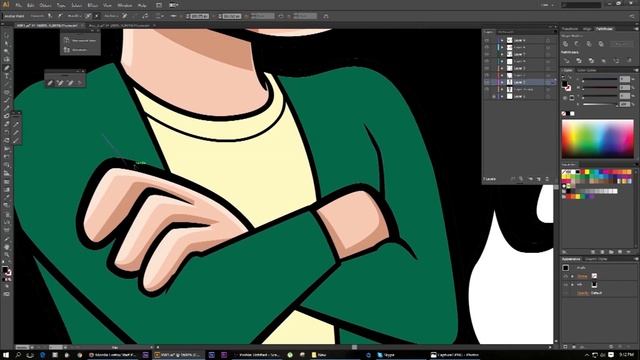Click the Windows Start button
Screen dimensions: 640x360
pyautogui.click(x=6, y=355)
